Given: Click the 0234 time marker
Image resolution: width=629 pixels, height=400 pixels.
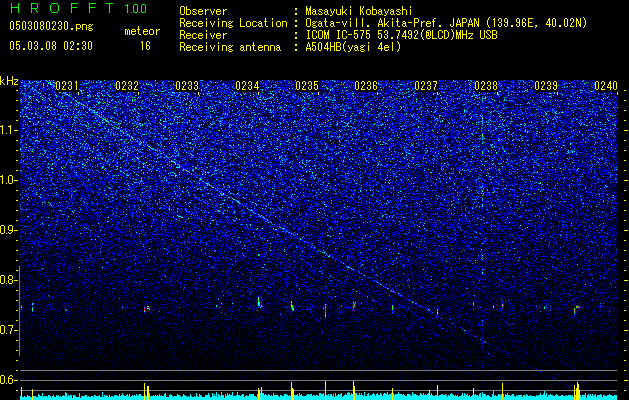Looking at the screenshot, I should point(247,86).
